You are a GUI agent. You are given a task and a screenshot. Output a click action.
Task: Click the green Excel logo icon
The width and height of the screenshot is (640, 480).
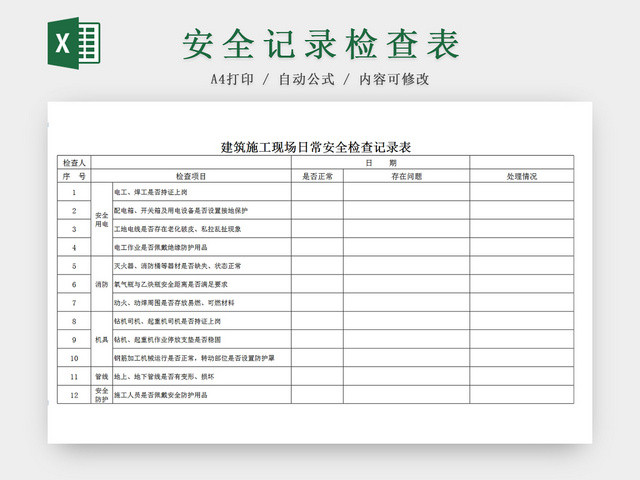pyautogui.click(x=74, y=43)
